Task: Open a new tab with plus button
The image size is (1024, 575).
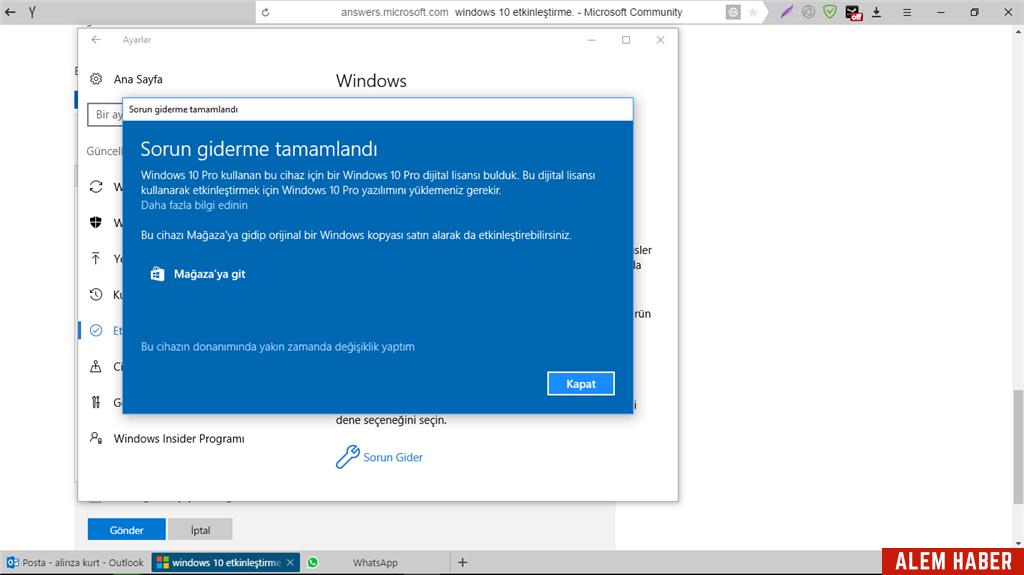Action: [x=462, y=563]
